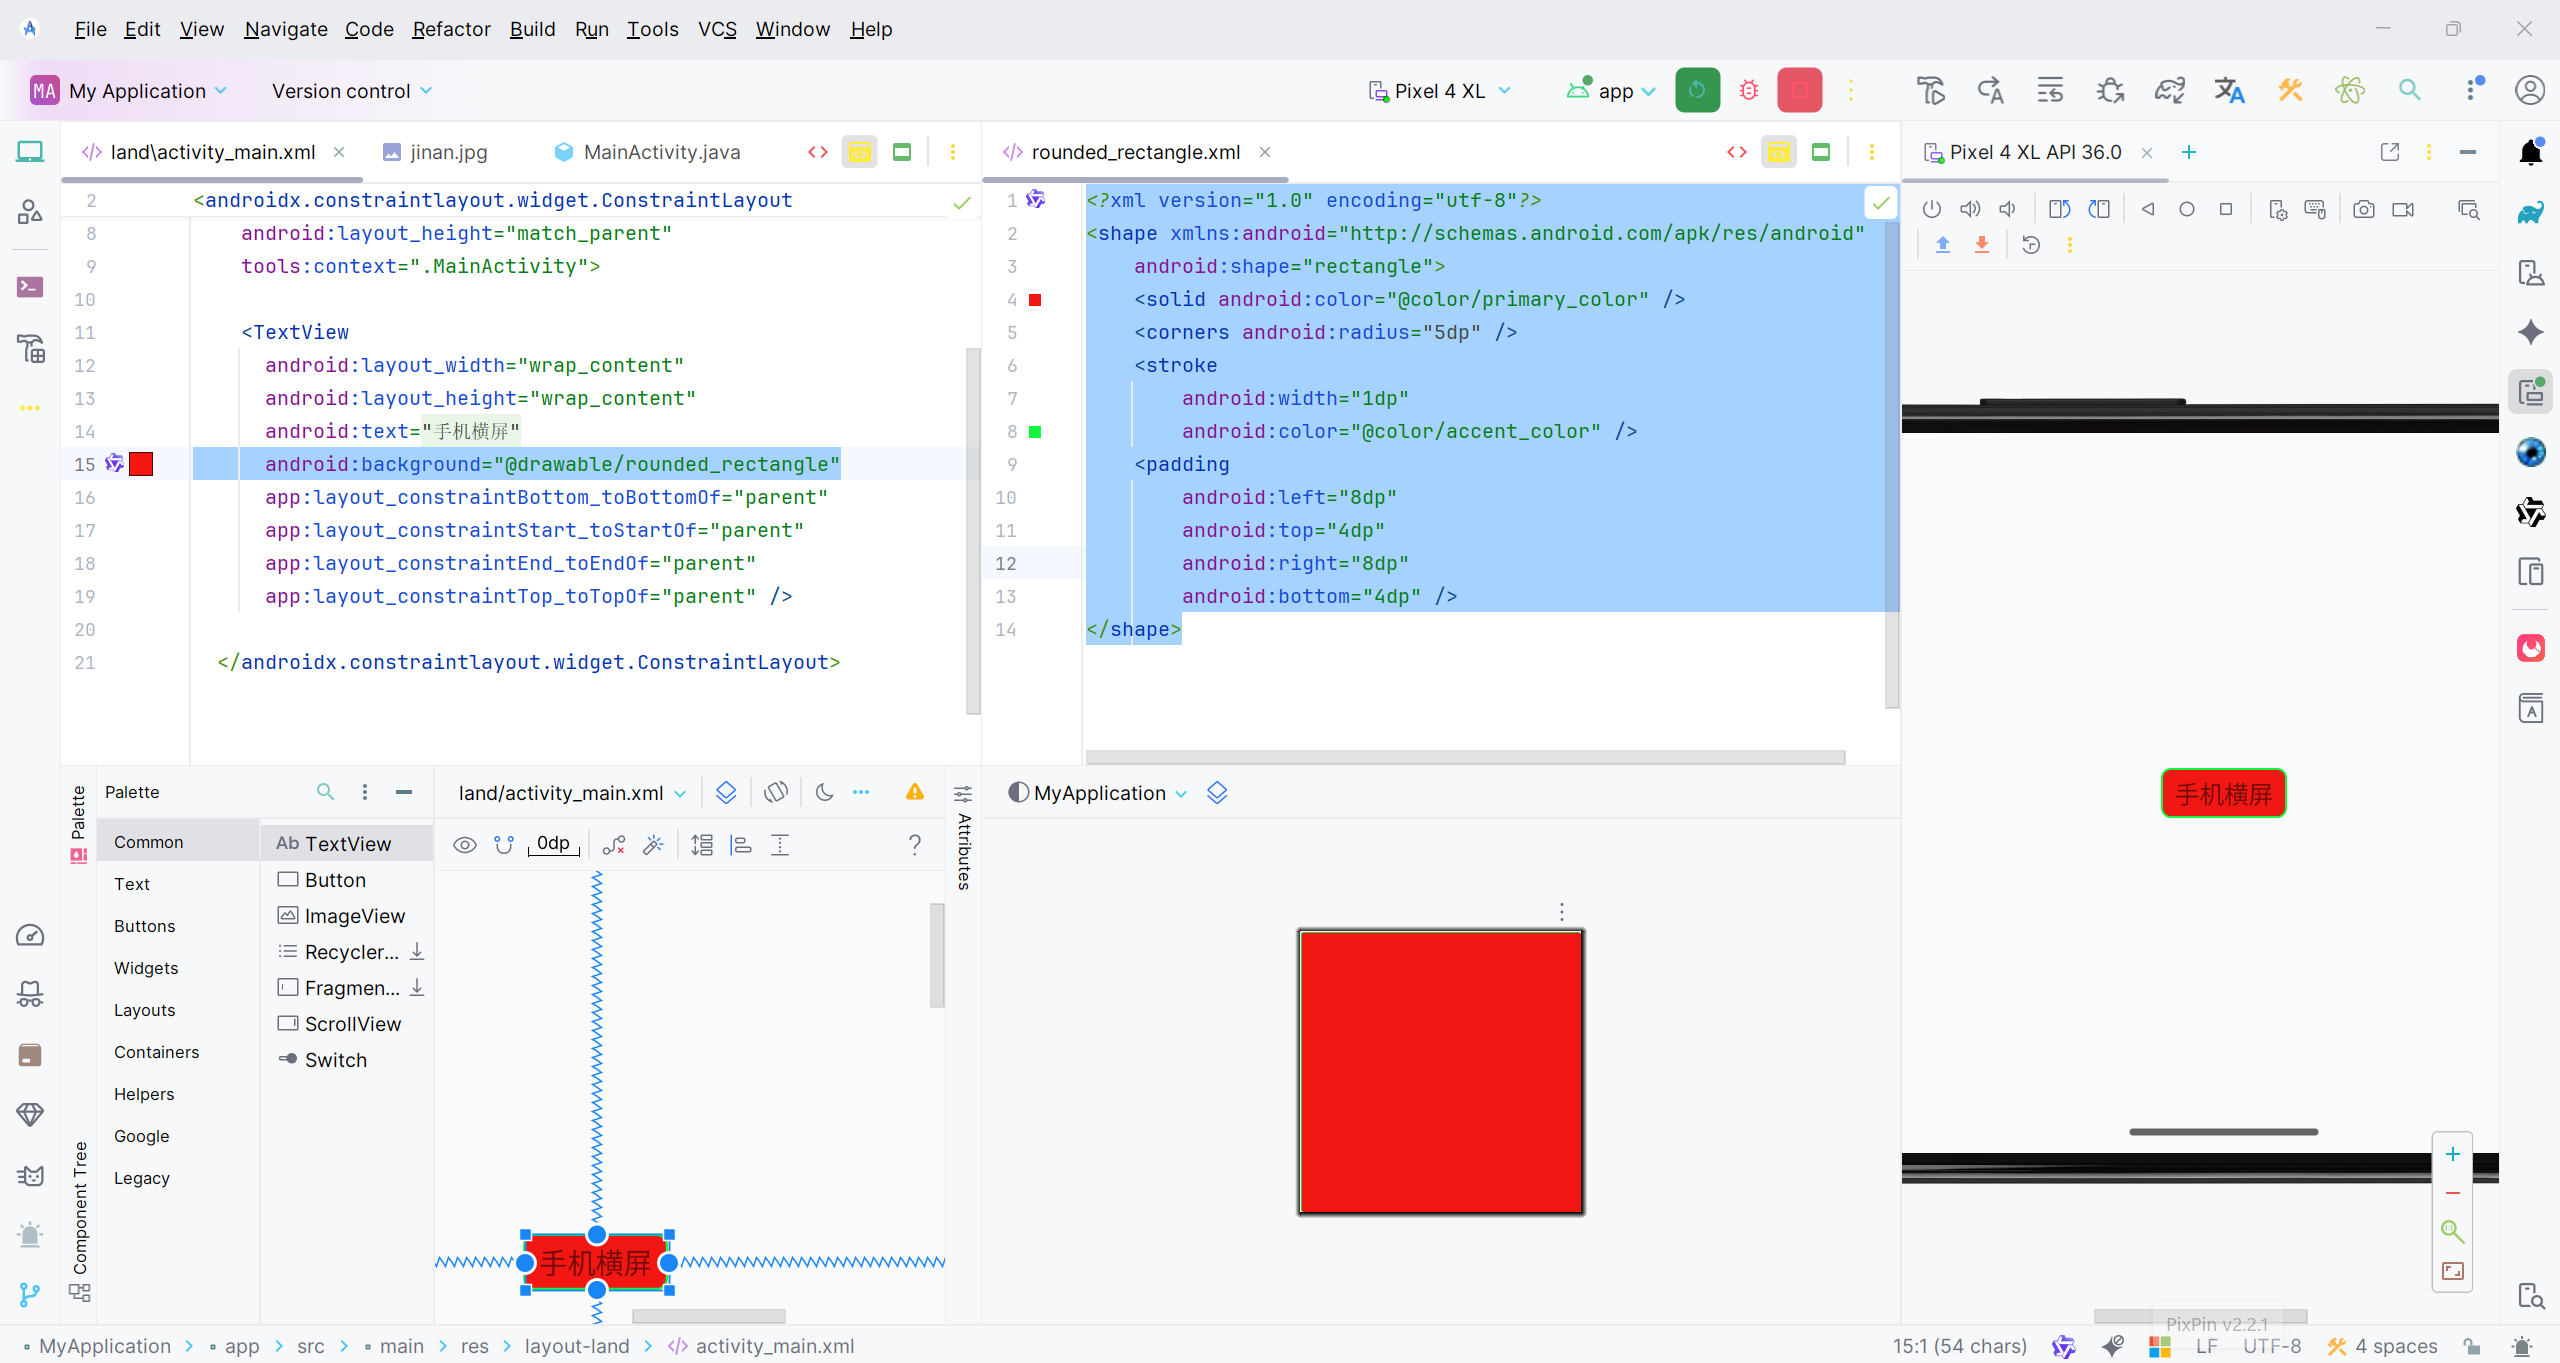
Task: Click Button widget in palette list
Action: (335, 880)
